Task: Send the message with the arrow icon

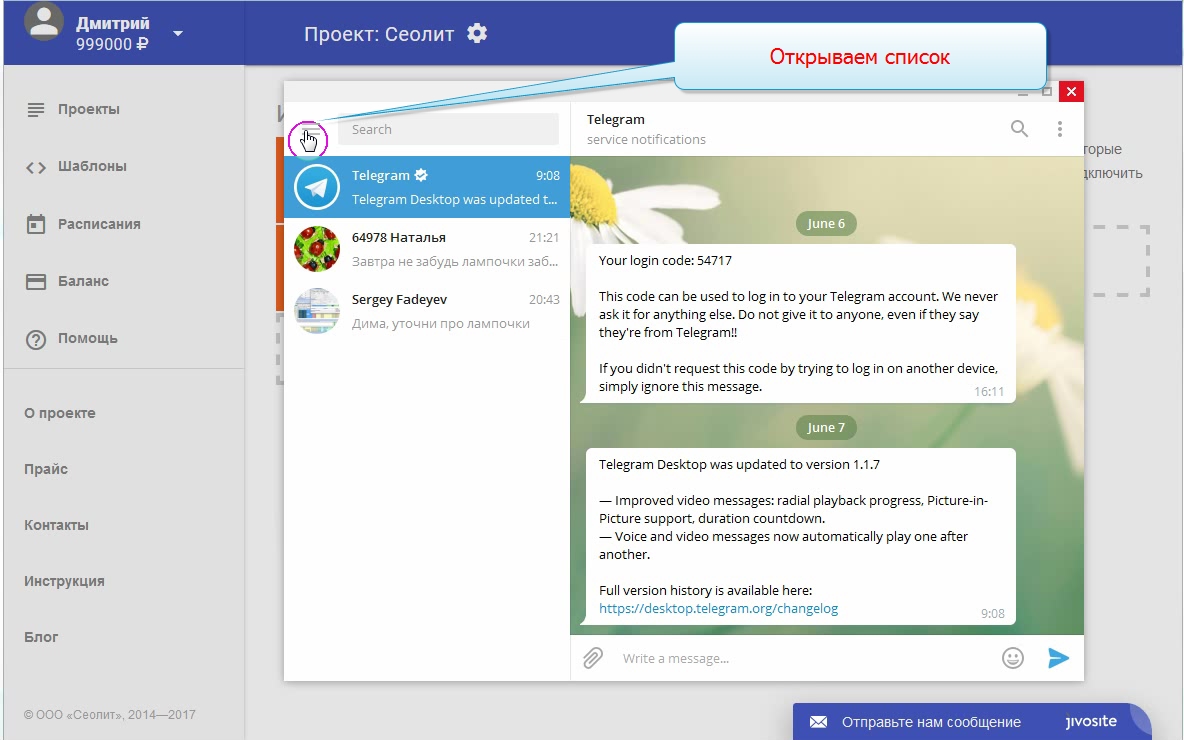Action: point(1058,658)
